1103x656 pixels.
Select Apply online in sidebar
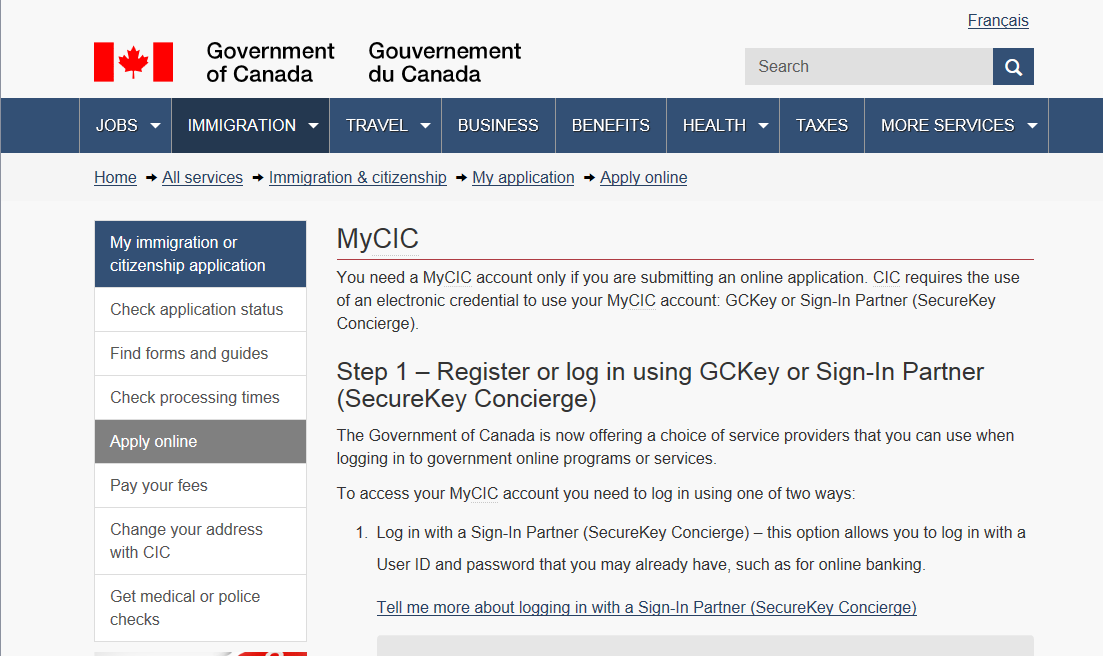[200, 442]
